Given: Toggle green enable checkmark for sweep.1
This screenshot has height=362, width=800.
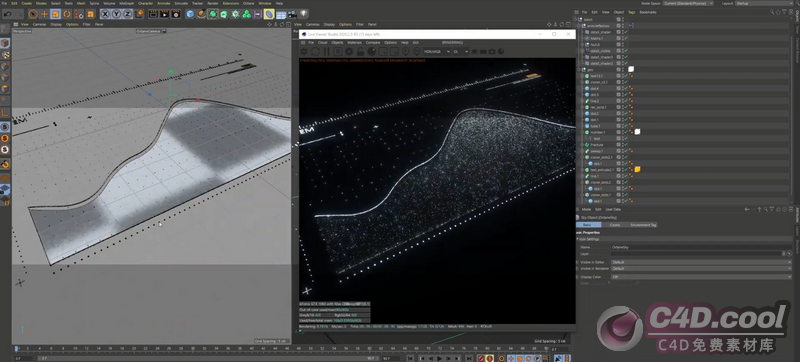Looking at the screenshot, I should pos(626,151).
